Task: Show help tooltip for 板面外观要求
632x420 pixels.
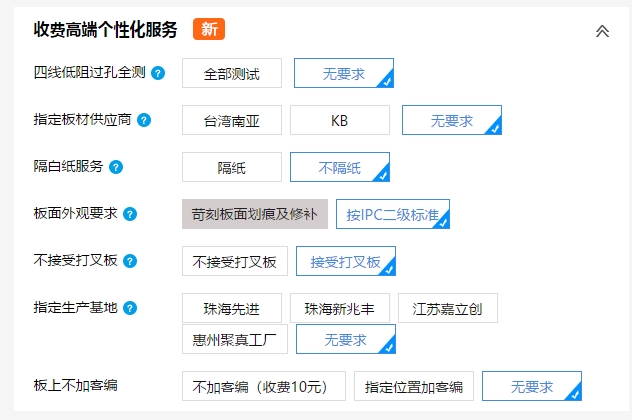Action: [x=130, y=214]
